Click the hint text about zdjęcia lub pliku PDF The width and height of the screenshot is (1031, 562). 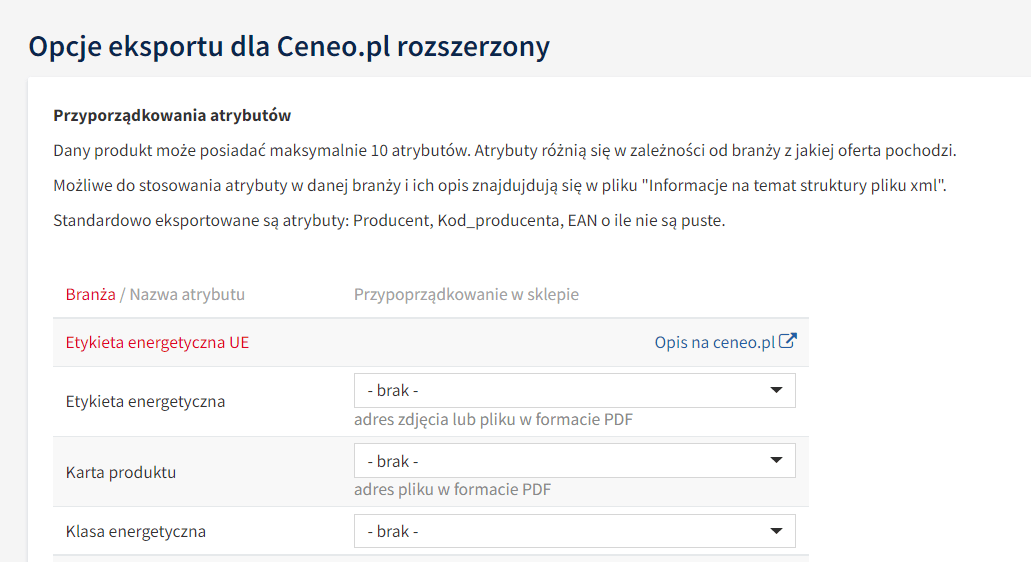493,419
